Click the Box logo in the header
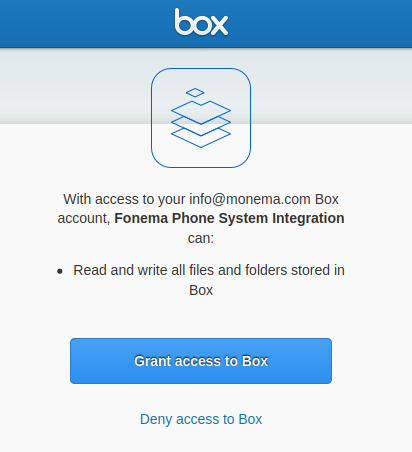 [x=201, y=22]
